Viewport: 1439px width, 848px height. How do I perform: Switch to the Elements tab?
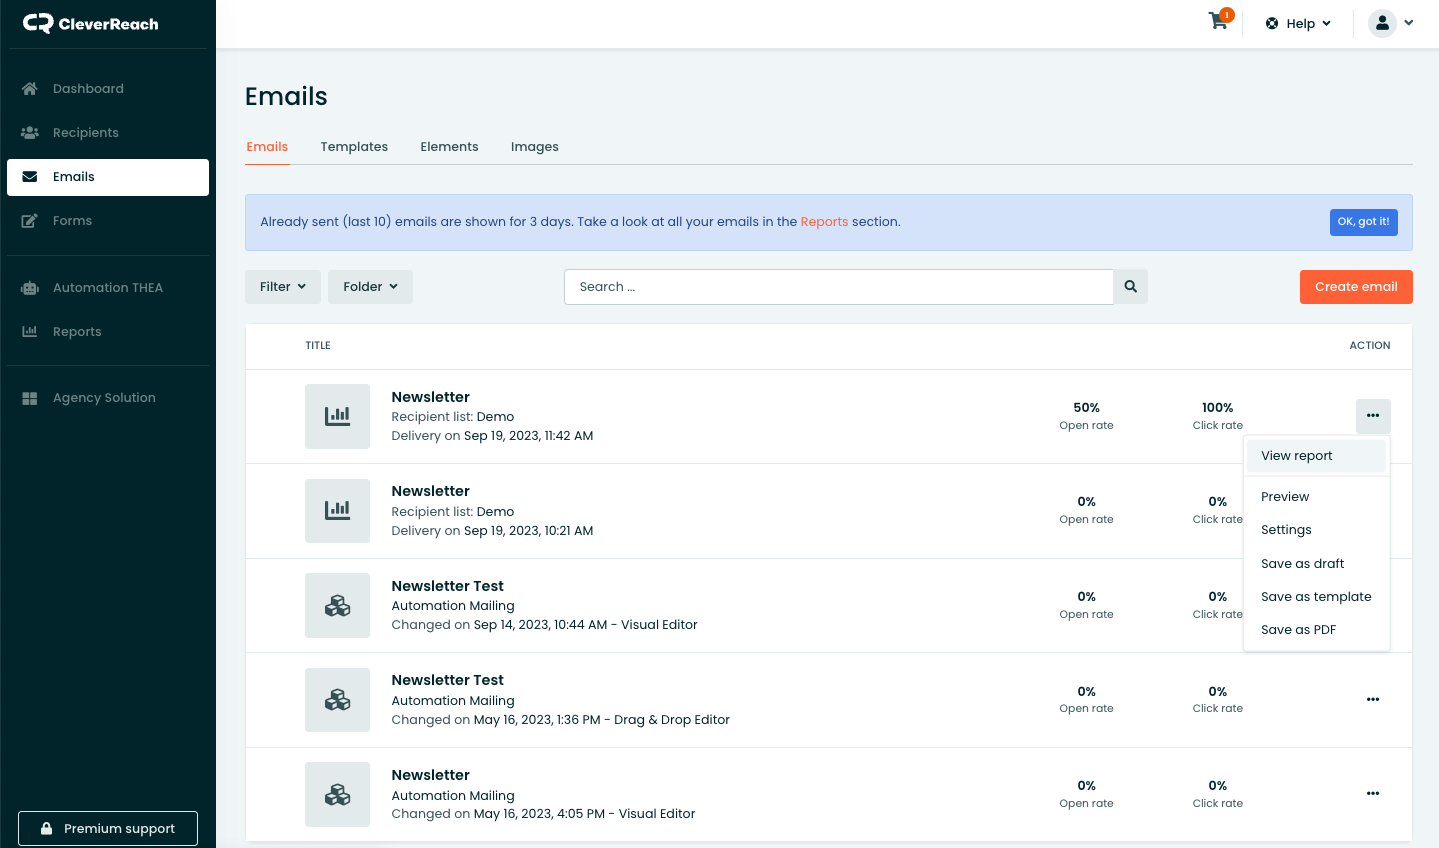pyautogui.click(x=449, y=147)
